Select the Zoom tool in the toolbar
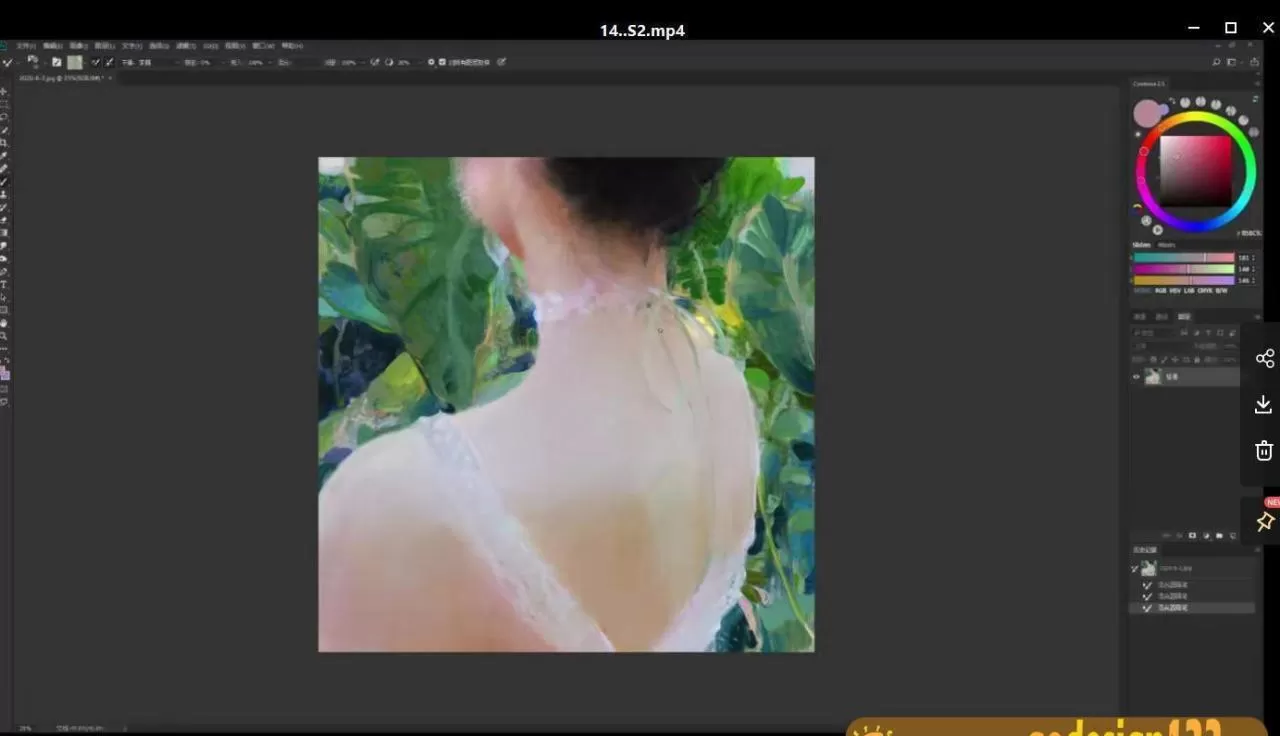The height and width of the screenshot is (736, 1280). point(5,336)
